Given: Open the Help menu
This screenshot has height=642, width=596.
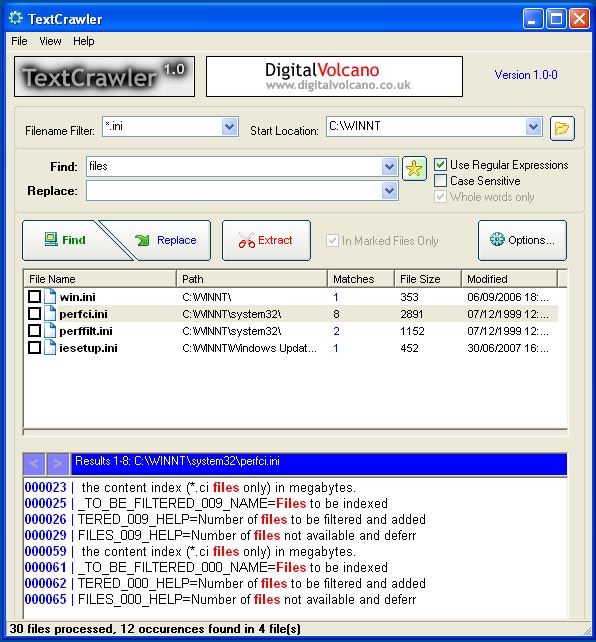Looking at the screenshot, I should click(84, 41).
